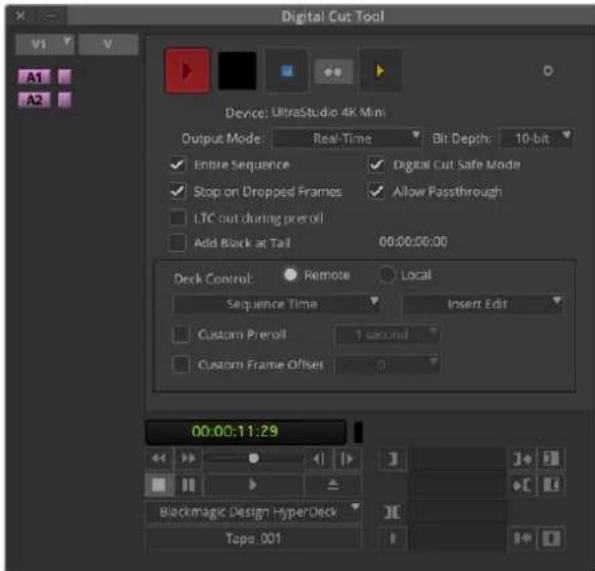Uncheck Digital Cut Safe Mode

click(376, 165)
